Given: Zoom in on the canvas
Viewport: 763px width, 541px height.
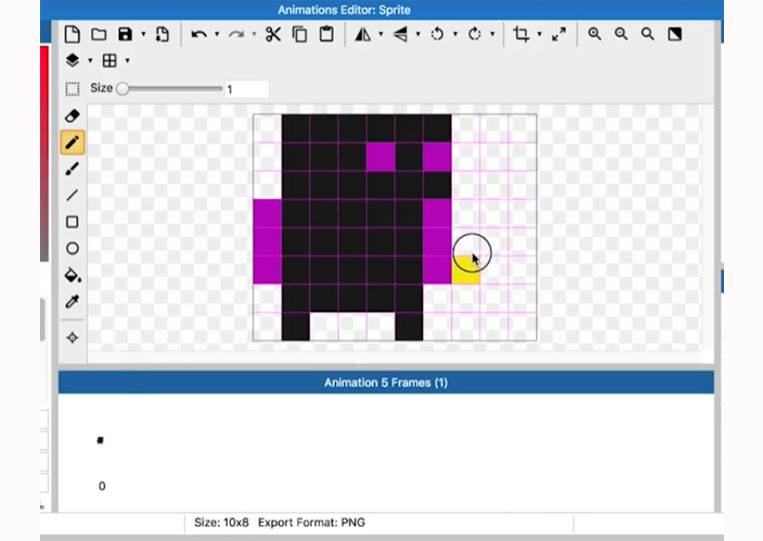Looking at the screenshot, I should point(594,34).
